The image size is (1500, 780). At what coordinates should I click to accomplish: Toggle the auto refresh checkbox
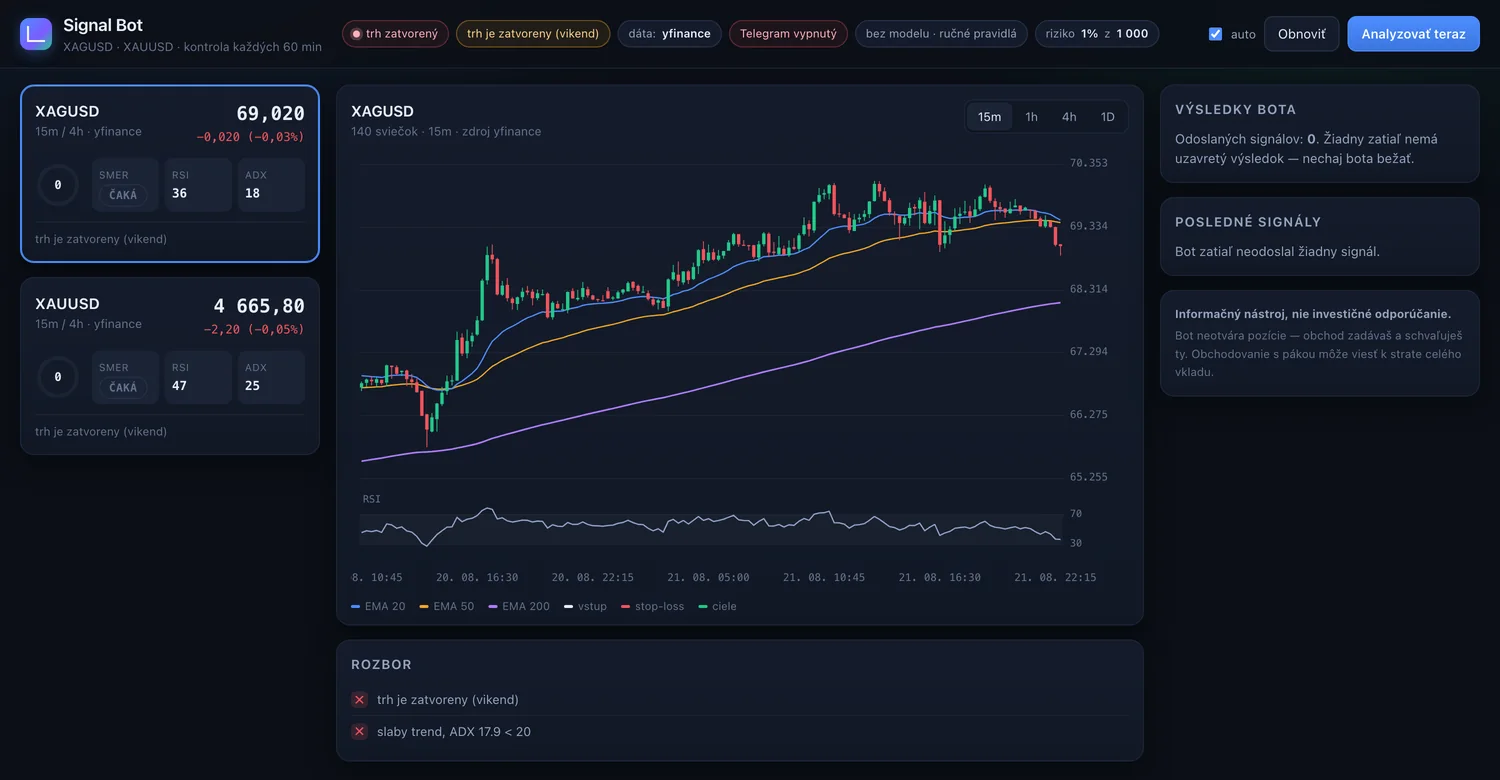pos(1215,34)
